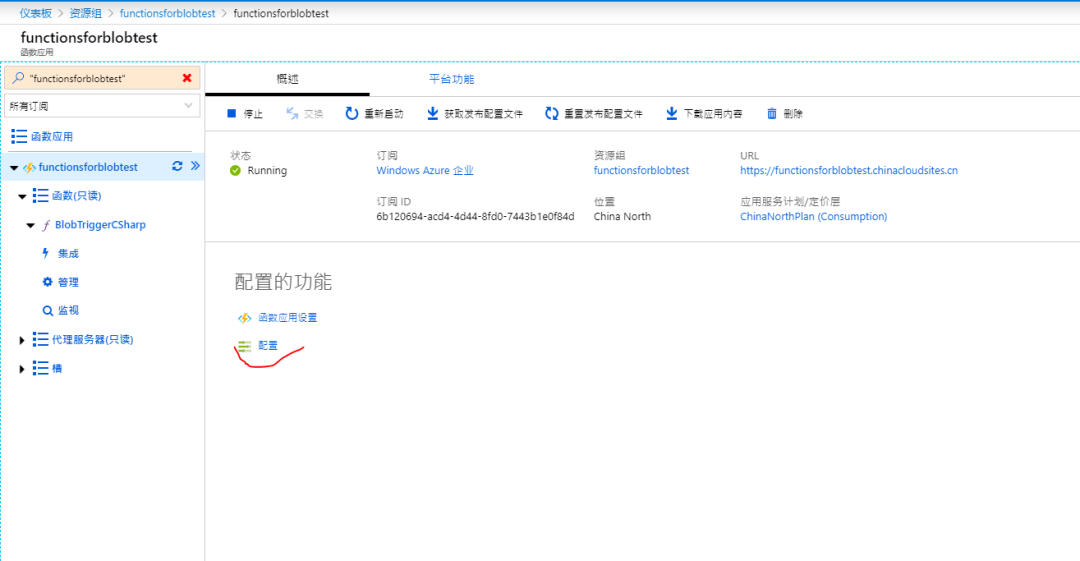Go to 仪表板 in the breadcrumb
Viewport: 1080px width, 561px height.
point(35,13)
